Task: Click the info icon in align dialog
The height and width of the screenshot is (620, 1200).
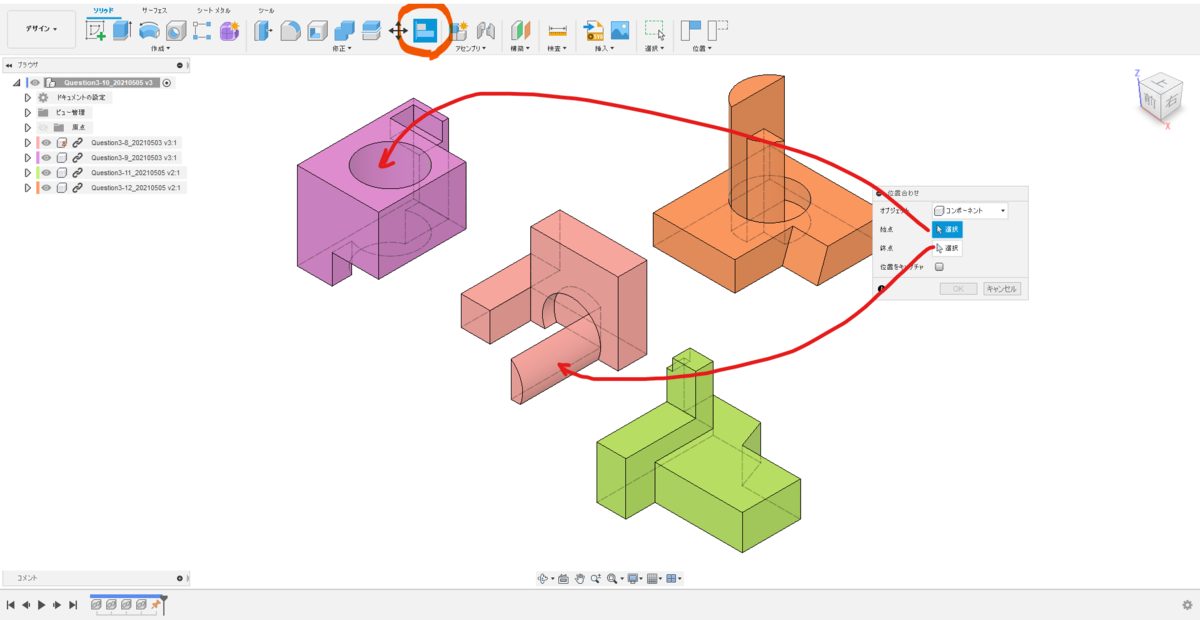Action: [881, 288]
